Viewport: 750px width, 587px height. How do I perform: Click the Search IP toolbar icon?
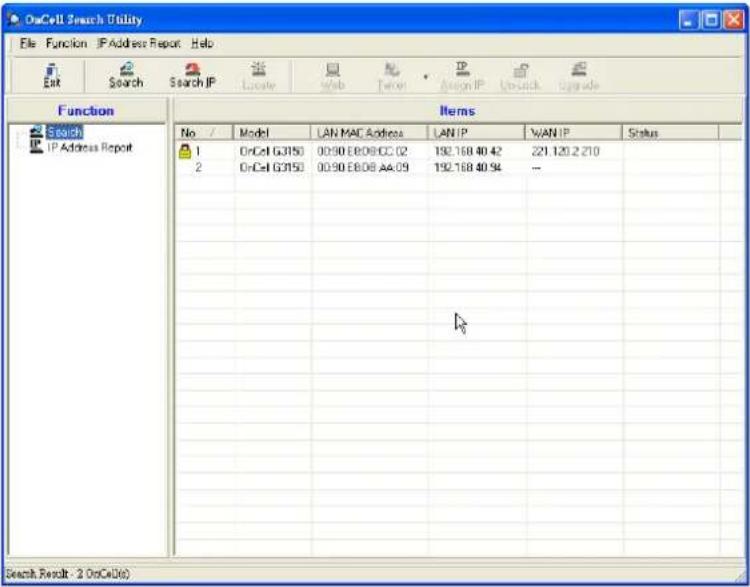point(192,76)
